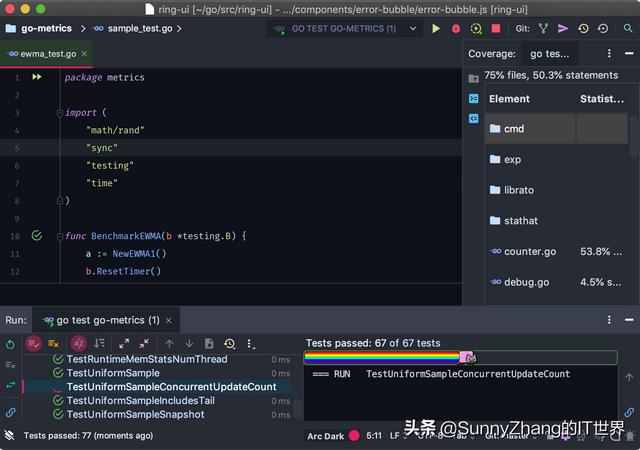The image size is (640, 450).
Task: Select the cmd folder in Coverage
Action: click(x=556, y=129)
